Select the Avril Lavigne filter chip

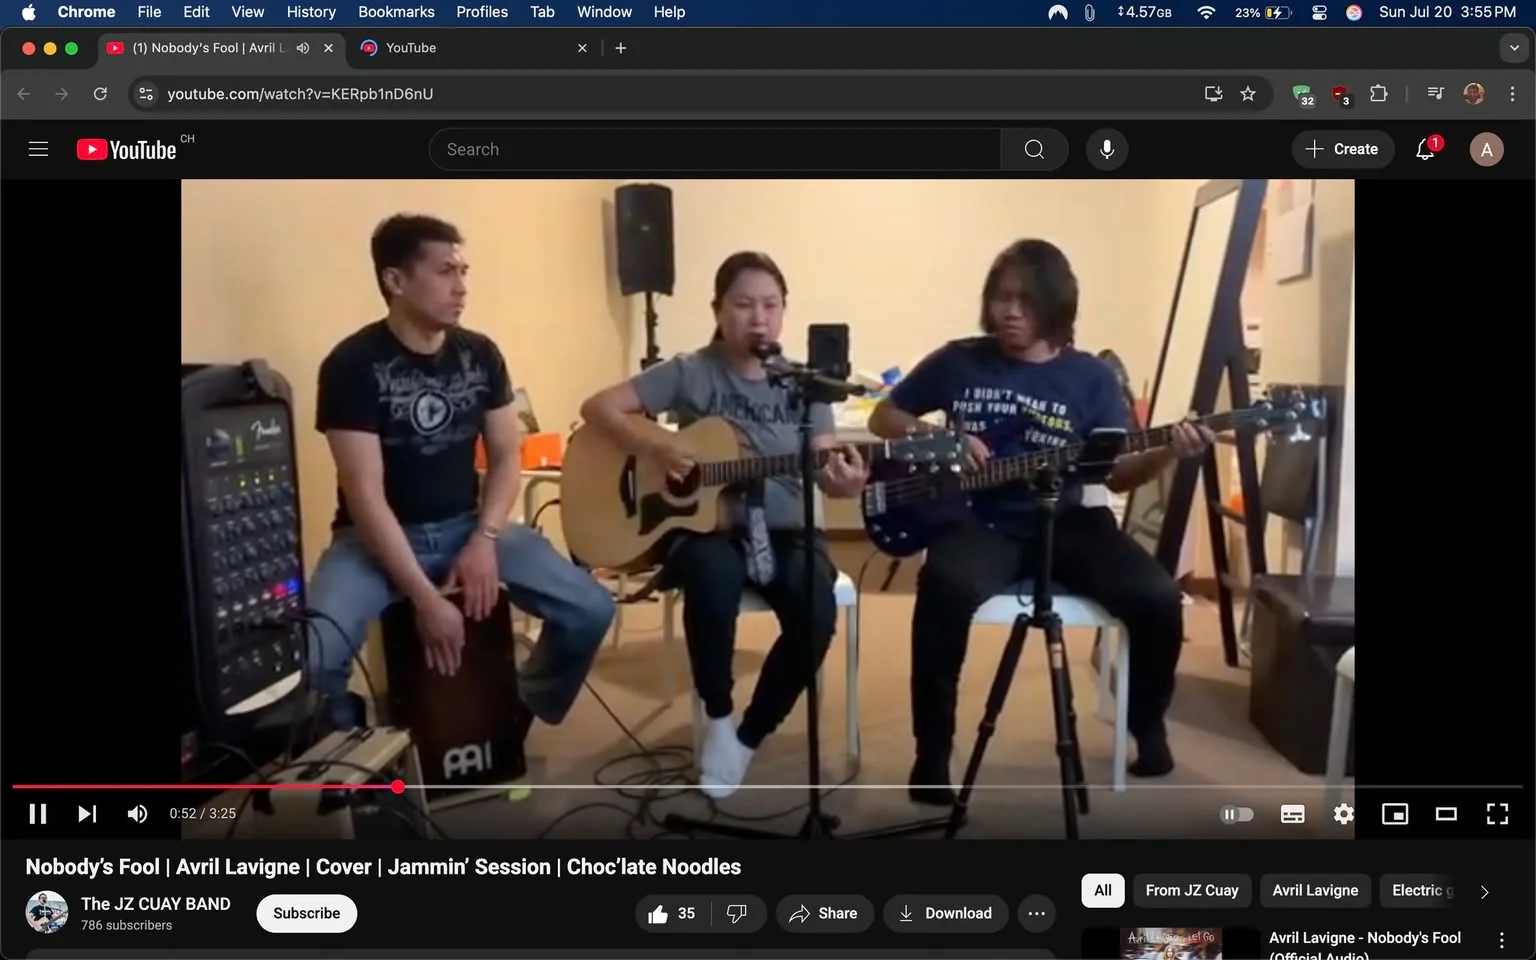pos(1315,890)
